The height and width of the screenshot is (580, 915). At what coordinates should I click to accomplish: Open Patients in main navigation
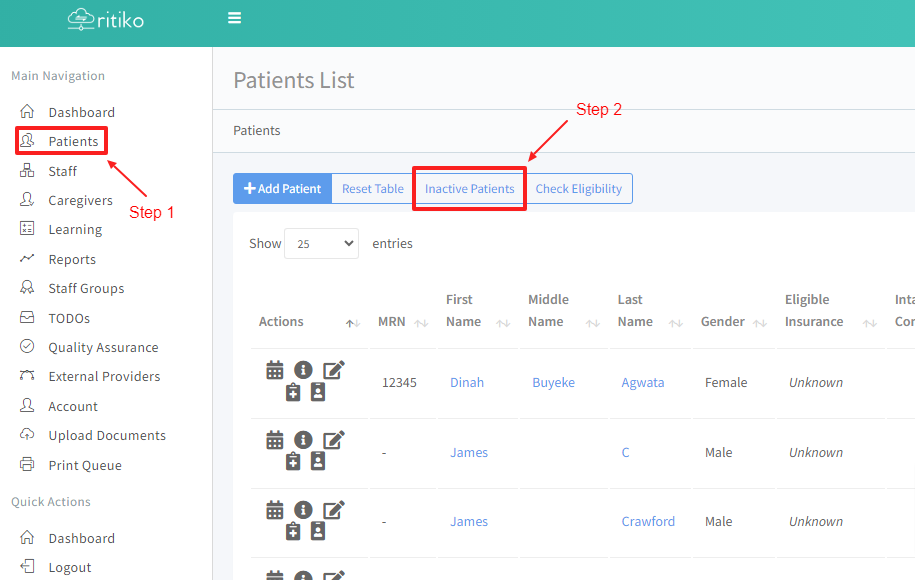coord(73,141)
